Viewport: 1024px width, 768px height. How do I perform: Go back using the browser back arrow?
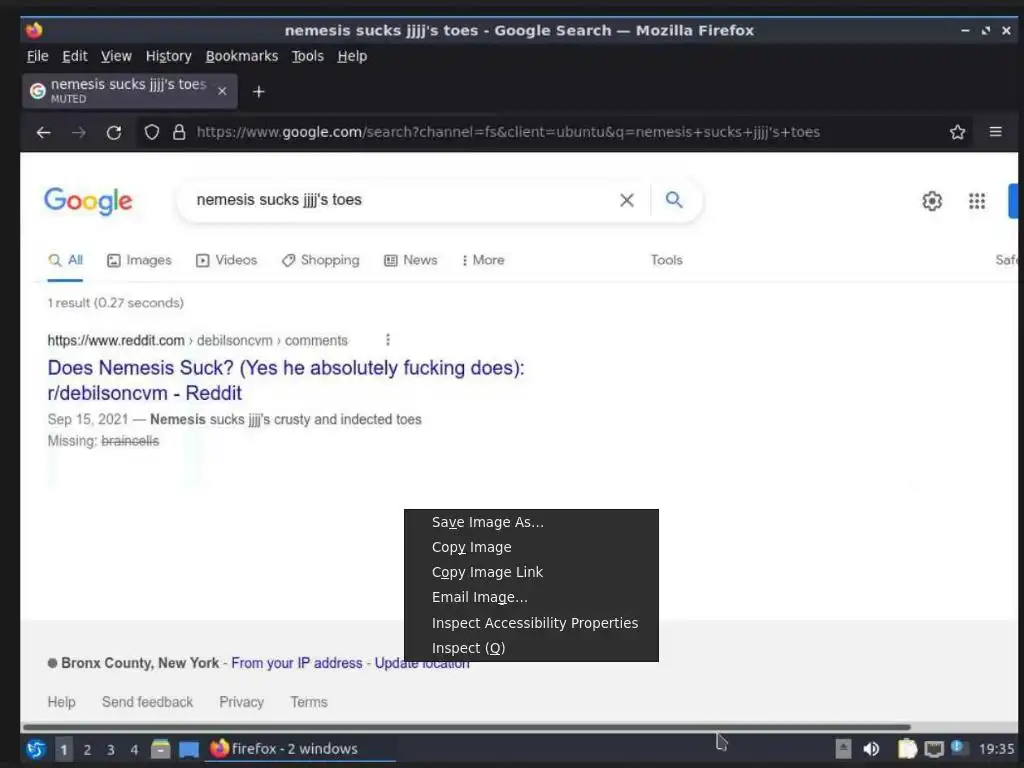pyautogui.click(x=44, y=133)
